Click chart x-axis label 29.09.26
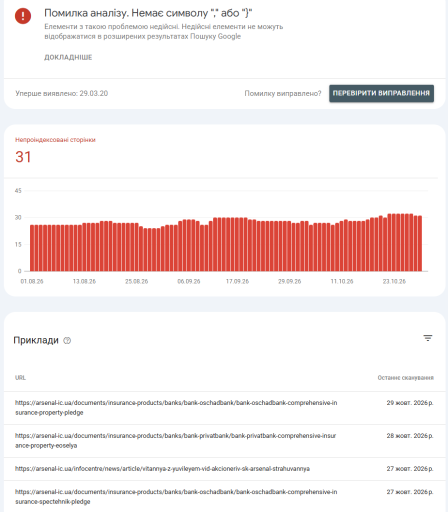Image resolution: width=448 pixels, height=512 pixels. [290, 281]
